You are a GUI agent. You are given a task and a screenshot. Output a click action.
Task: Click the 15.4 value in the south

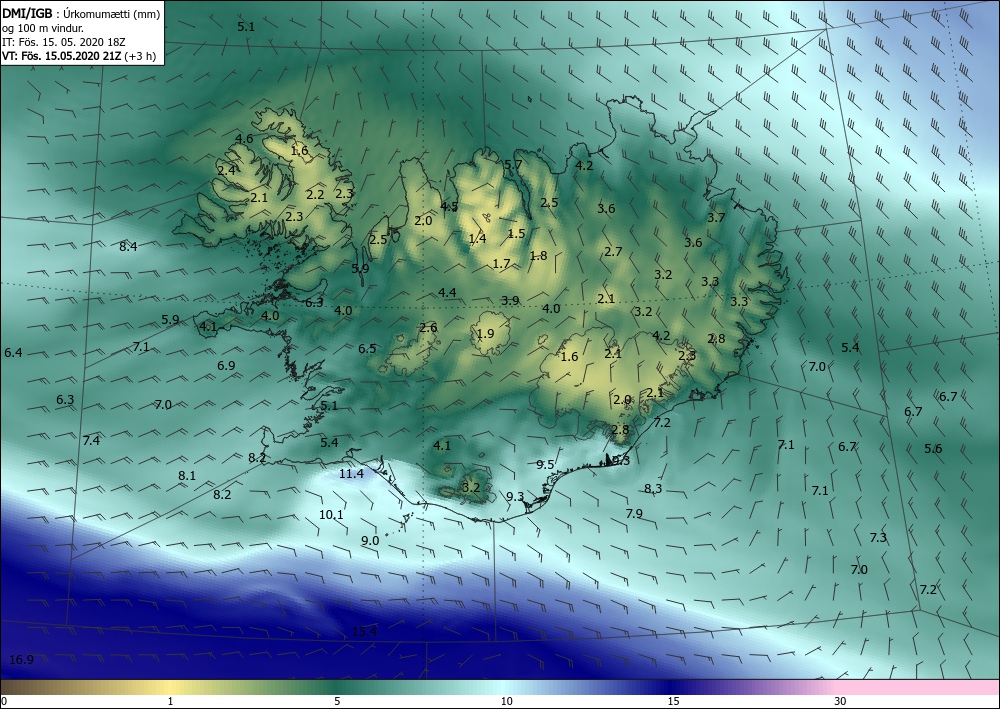point(365,631)
